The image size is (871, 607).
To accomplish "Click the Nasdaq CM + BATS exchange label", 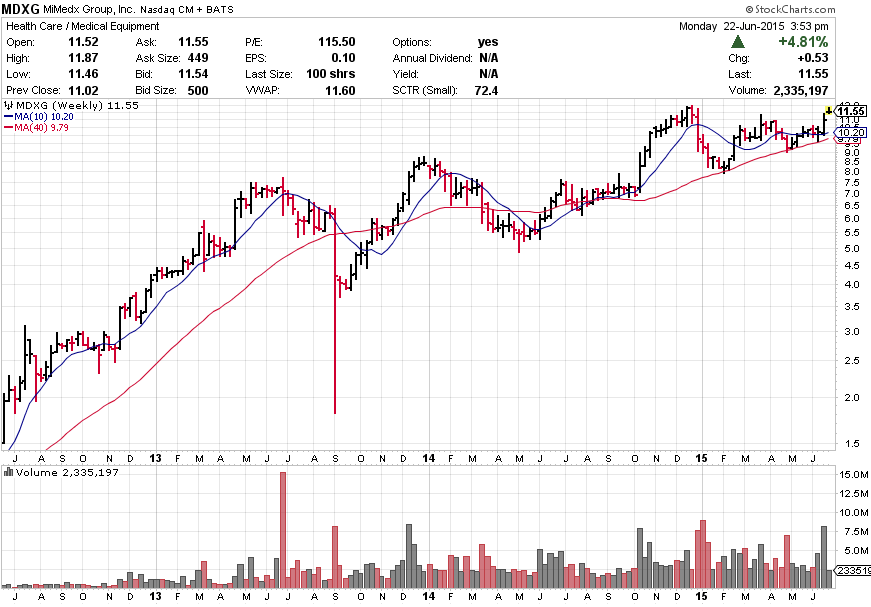I will point(187,9).
